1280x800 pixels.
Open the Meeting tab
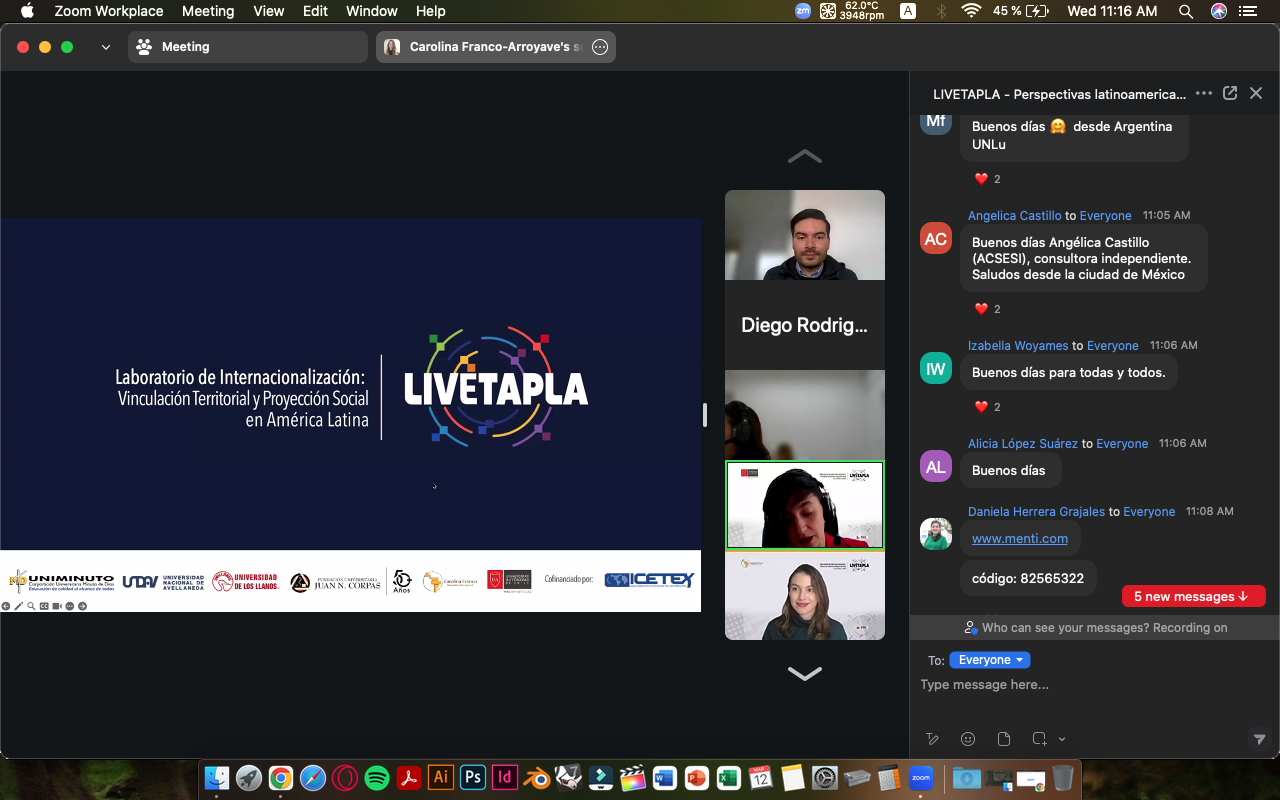tap(247, 47)
